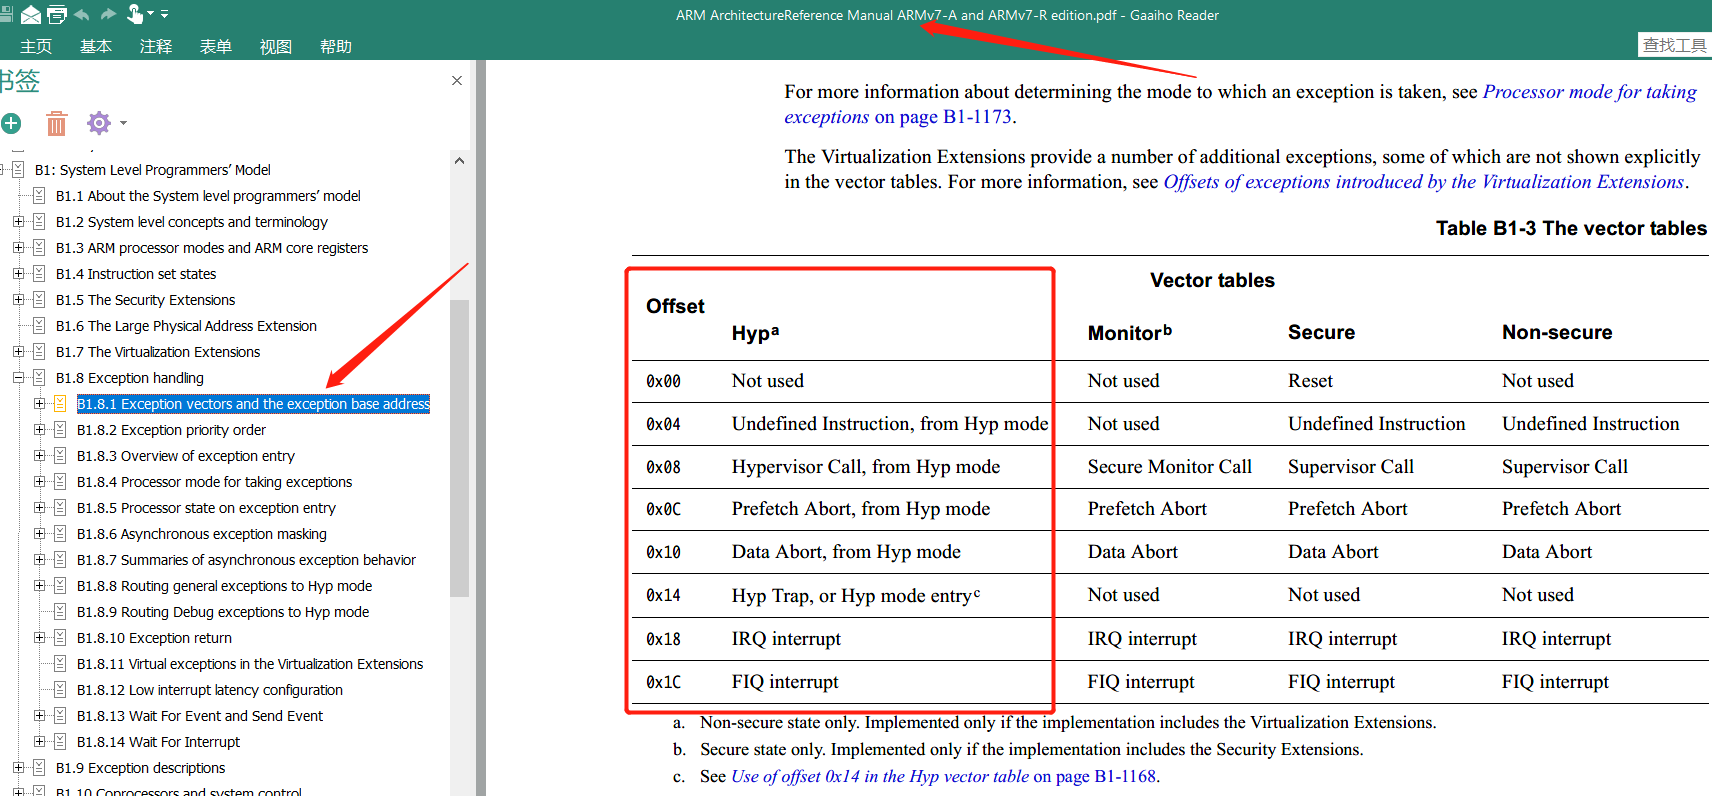
Task: Open the 帮助 menu tab
Action: (x=336, y=46)
